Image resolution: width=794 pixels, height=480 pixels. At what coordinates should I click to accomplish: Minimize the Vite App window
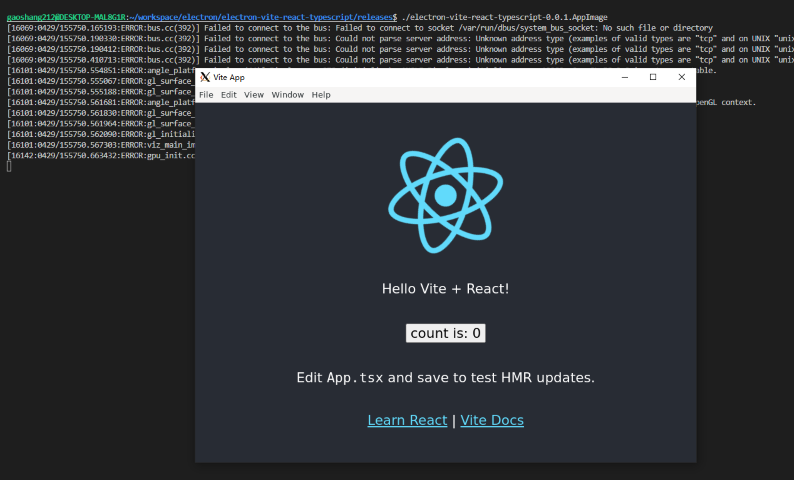pos(624,77)
